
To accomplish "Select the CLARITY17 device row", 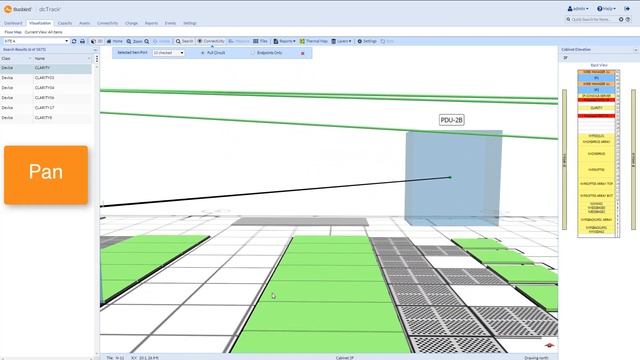I will [x=46, y=108].
